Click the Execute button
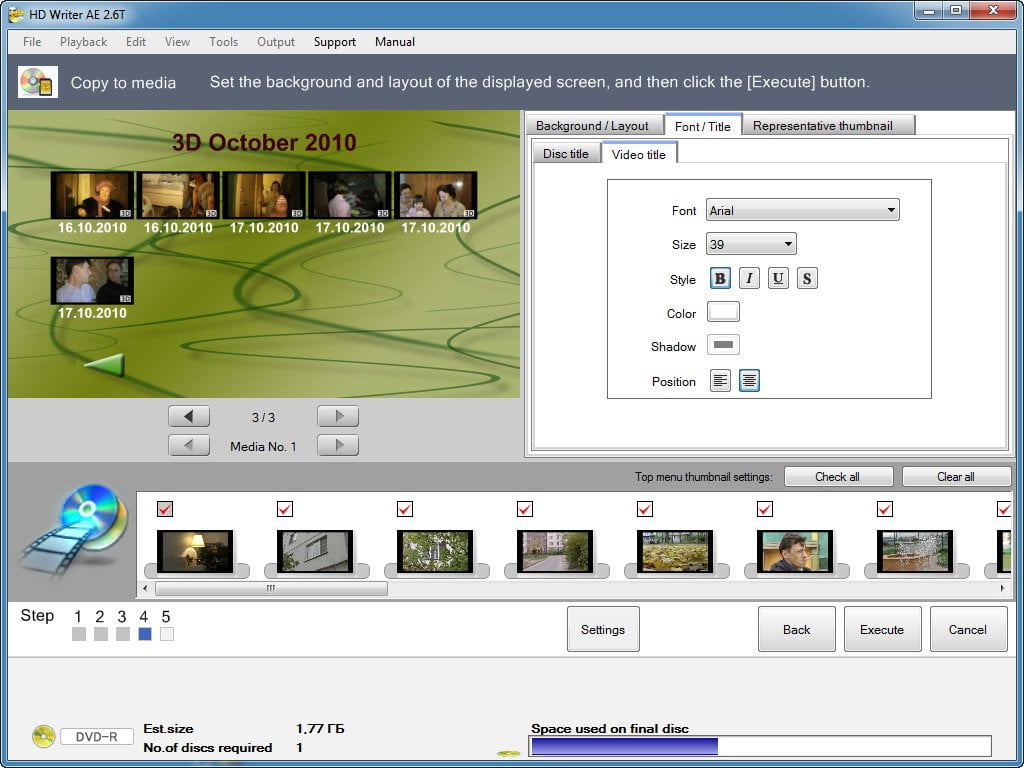Screen dimensions: 1024x768 coord(882,629)
